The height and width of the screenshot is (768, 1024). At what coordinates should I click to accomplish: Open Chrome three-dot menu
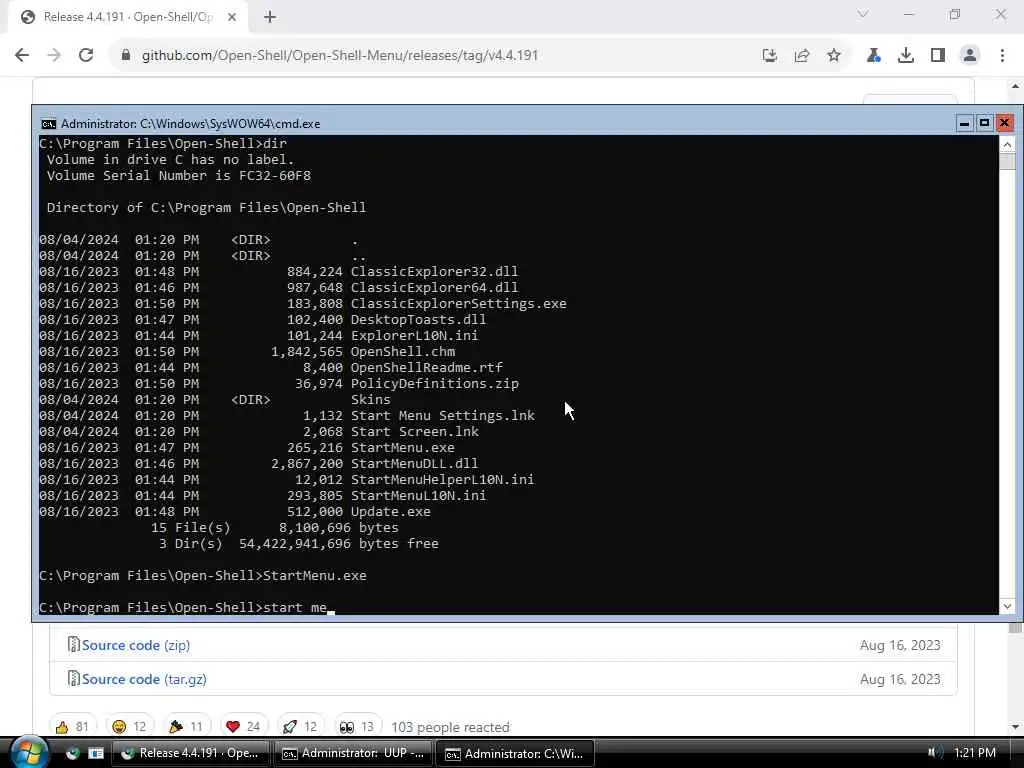1002,56
